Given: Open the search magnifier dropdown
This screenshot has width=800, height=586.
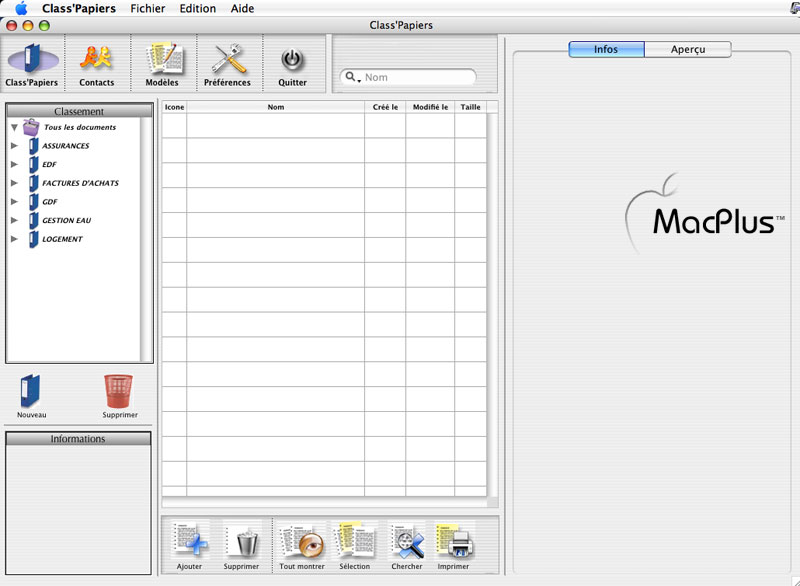Looking at the screenshot, I should [x=353, y=78].
